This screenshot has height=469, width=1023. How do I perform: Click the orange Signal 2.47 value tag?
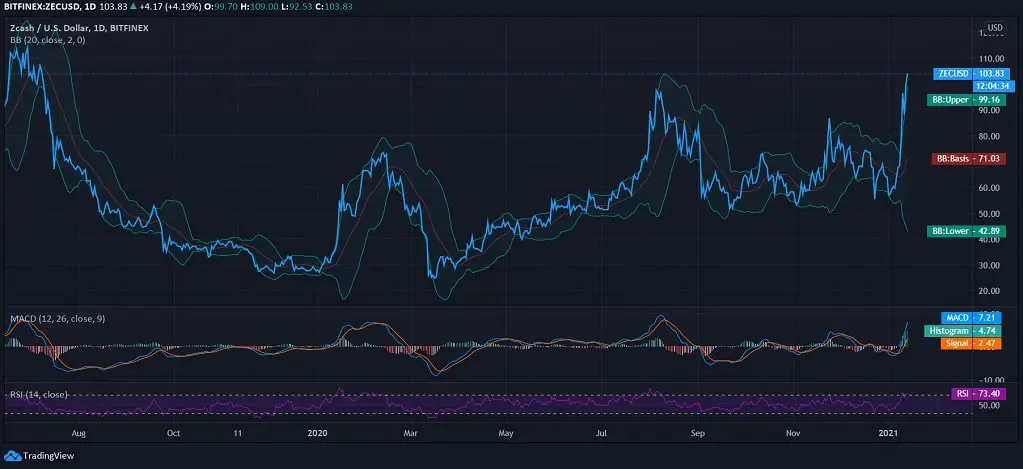[964, 343]
